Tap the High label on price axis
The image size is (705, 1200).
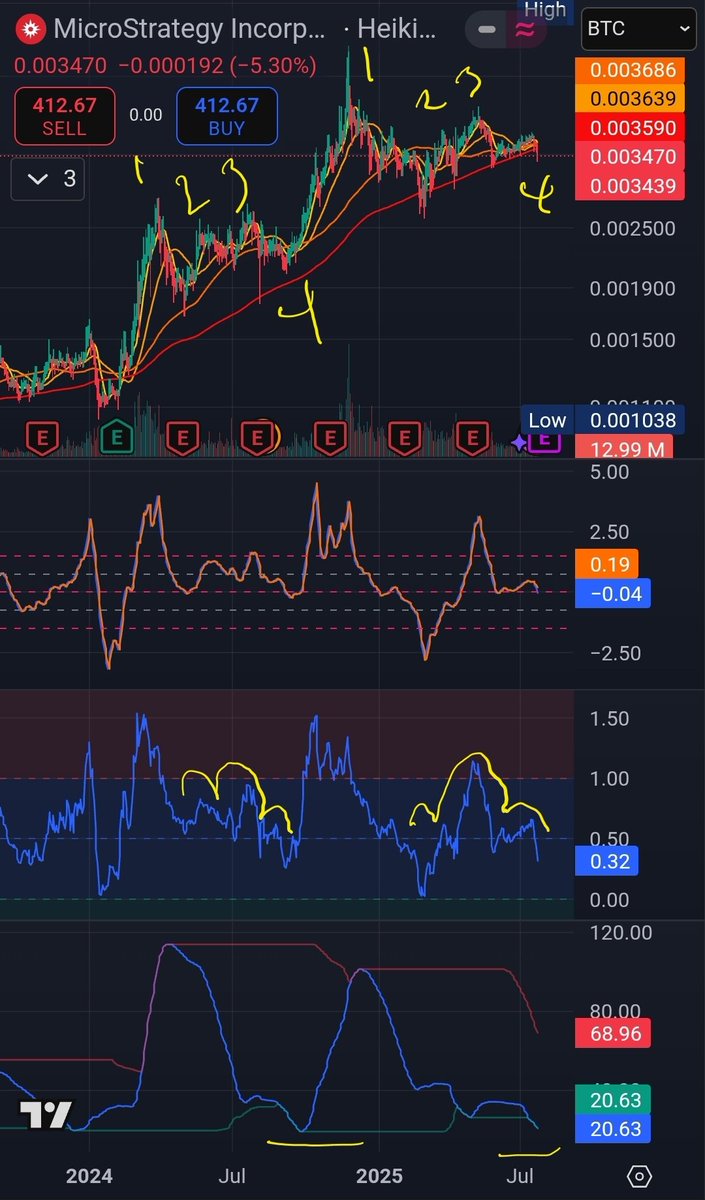[x=545, y=10]
